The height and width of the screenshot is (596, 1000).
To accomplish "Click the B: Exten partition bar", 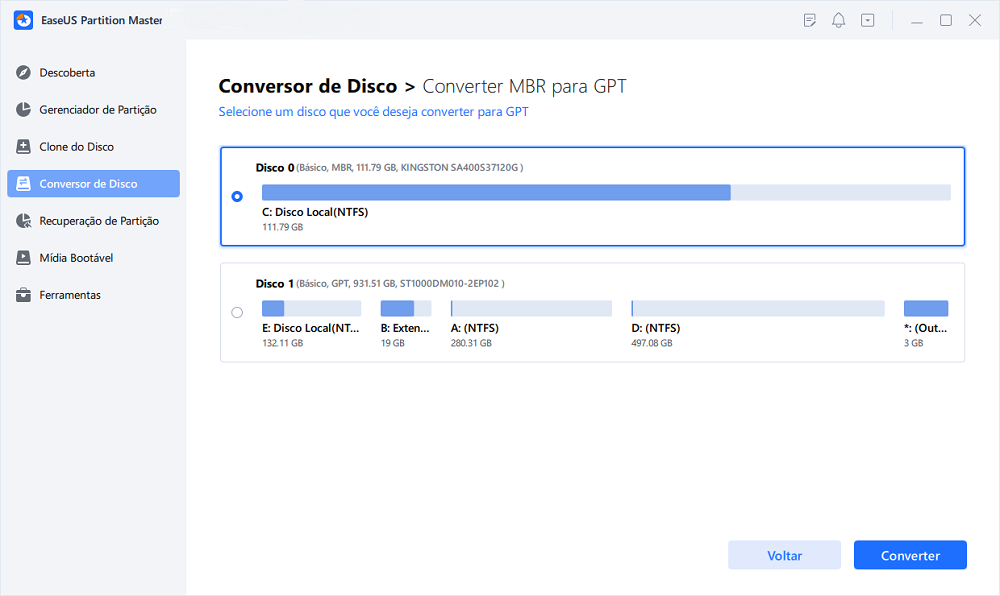I will point(406,309).
